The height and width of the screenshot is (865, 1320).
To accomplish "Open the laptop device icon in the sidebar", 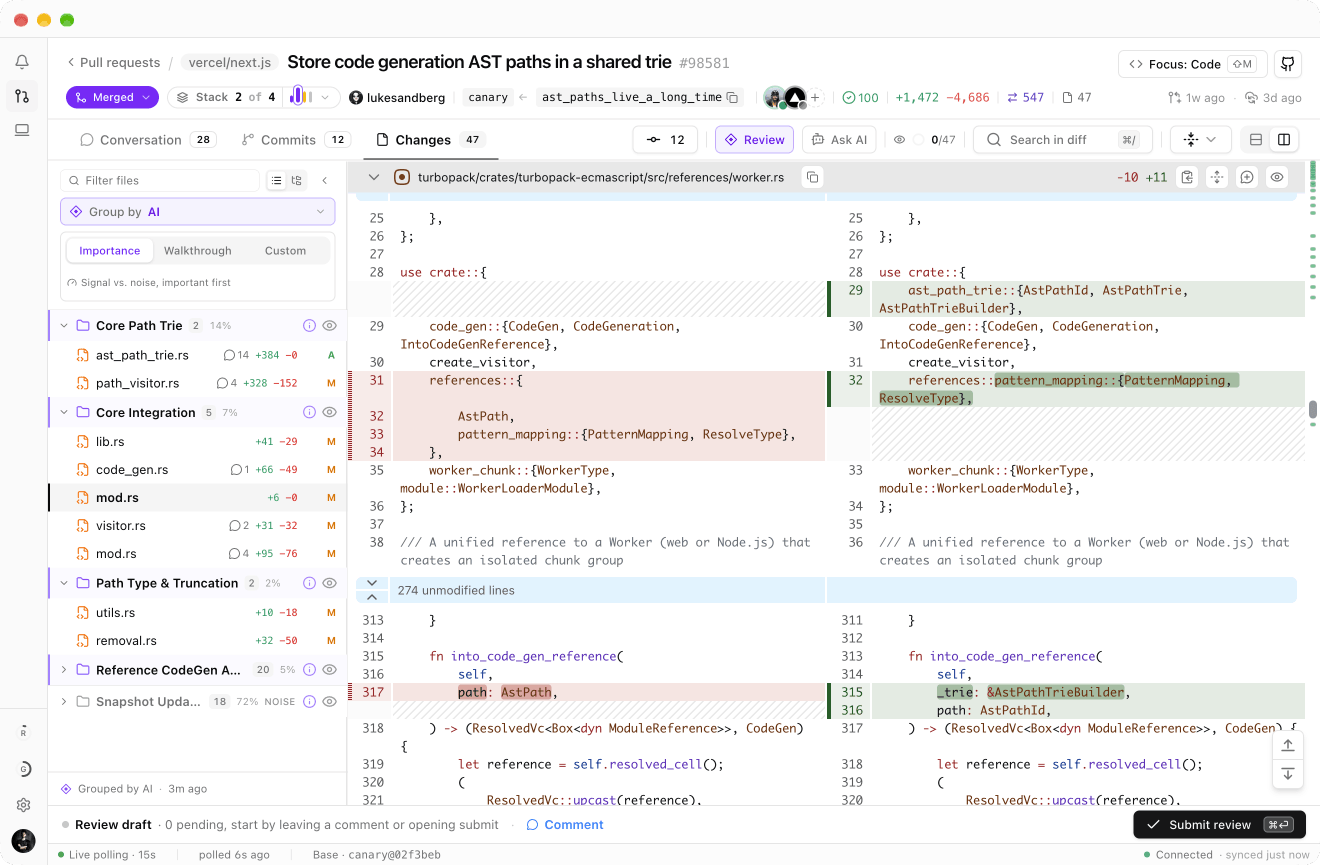I will coord(22,130).
